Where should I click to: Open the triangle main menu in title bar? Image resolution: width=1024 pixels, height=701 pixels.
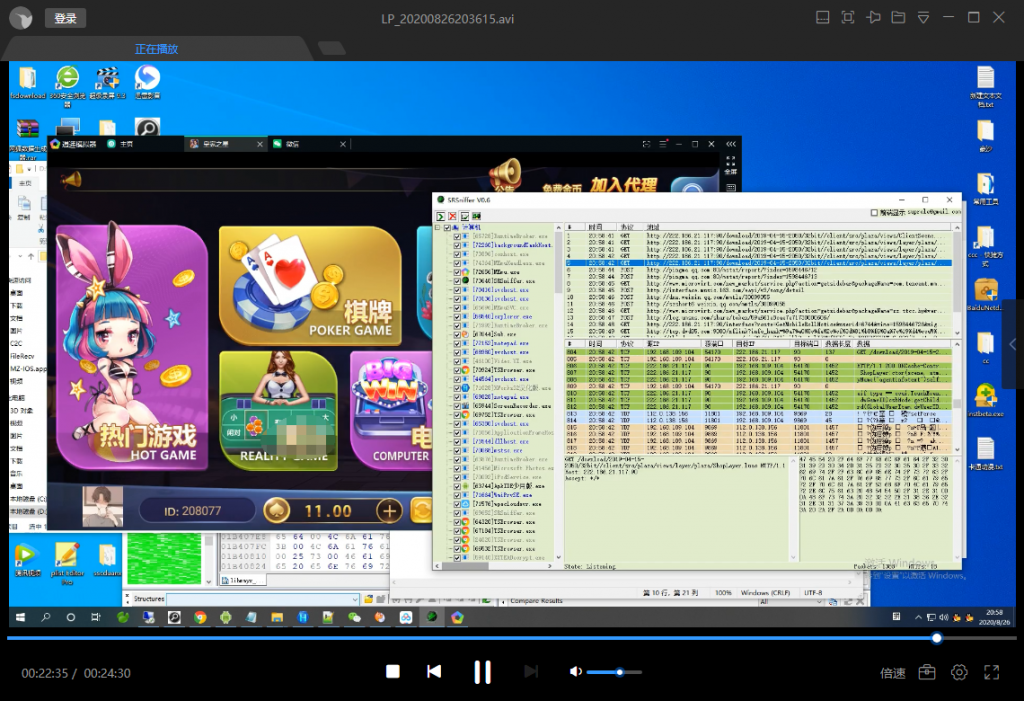tap(923, 18)
